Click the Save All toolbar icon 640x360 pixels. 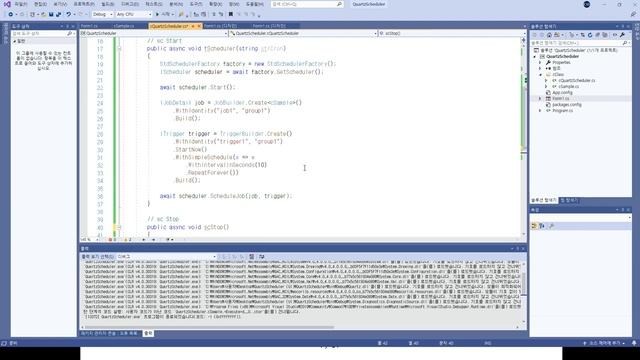58,14
